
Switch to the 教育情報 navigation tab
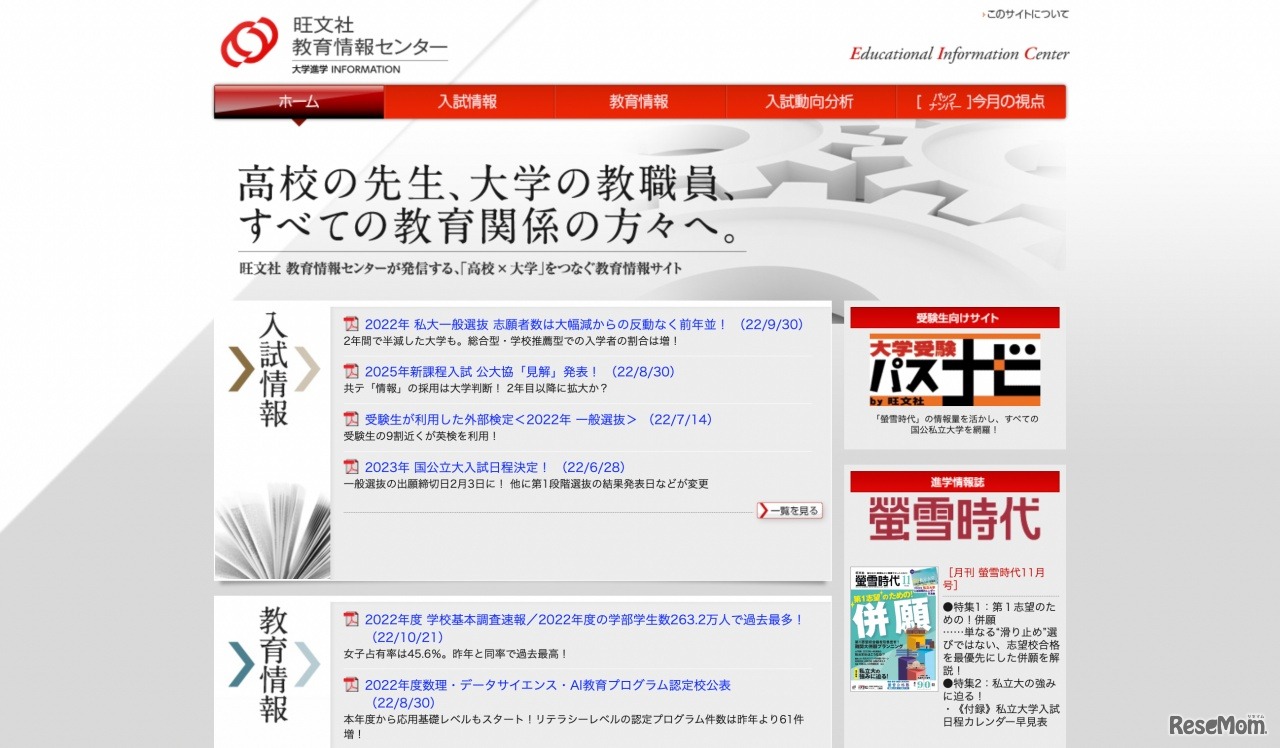coord(640,101)
